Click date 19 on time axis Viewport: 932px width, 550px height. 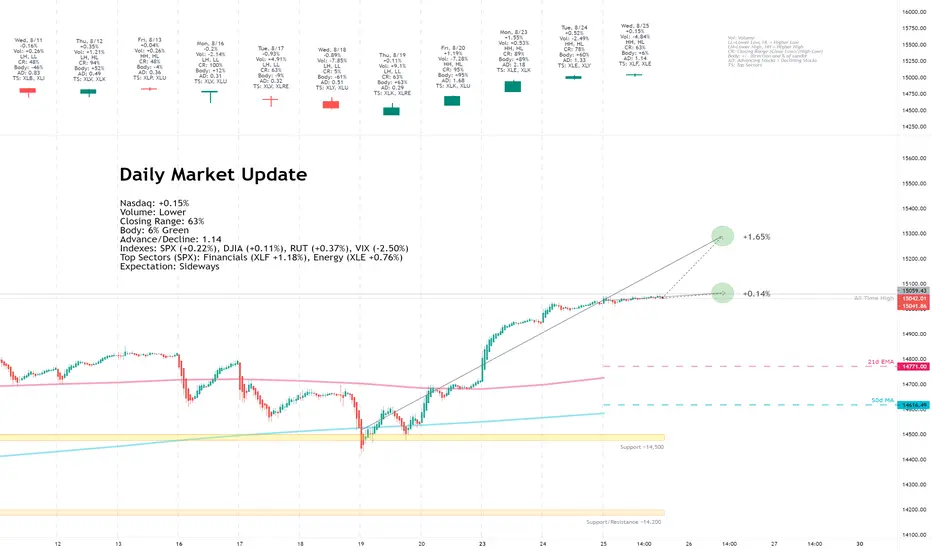pos(361,543)
